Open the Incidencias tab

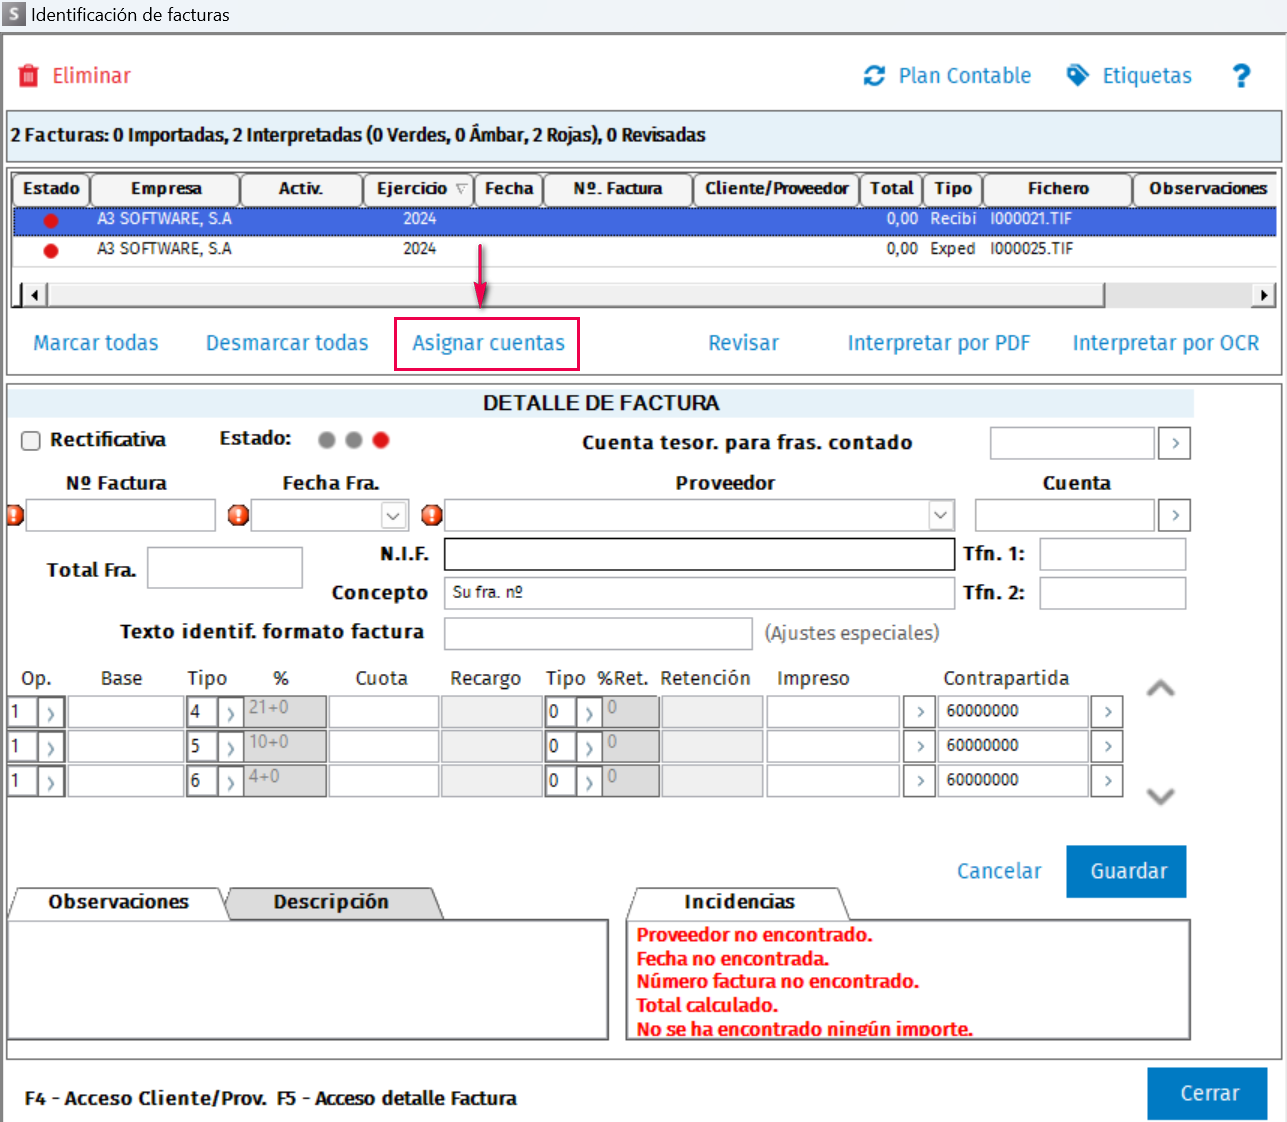tap(739, 902)
